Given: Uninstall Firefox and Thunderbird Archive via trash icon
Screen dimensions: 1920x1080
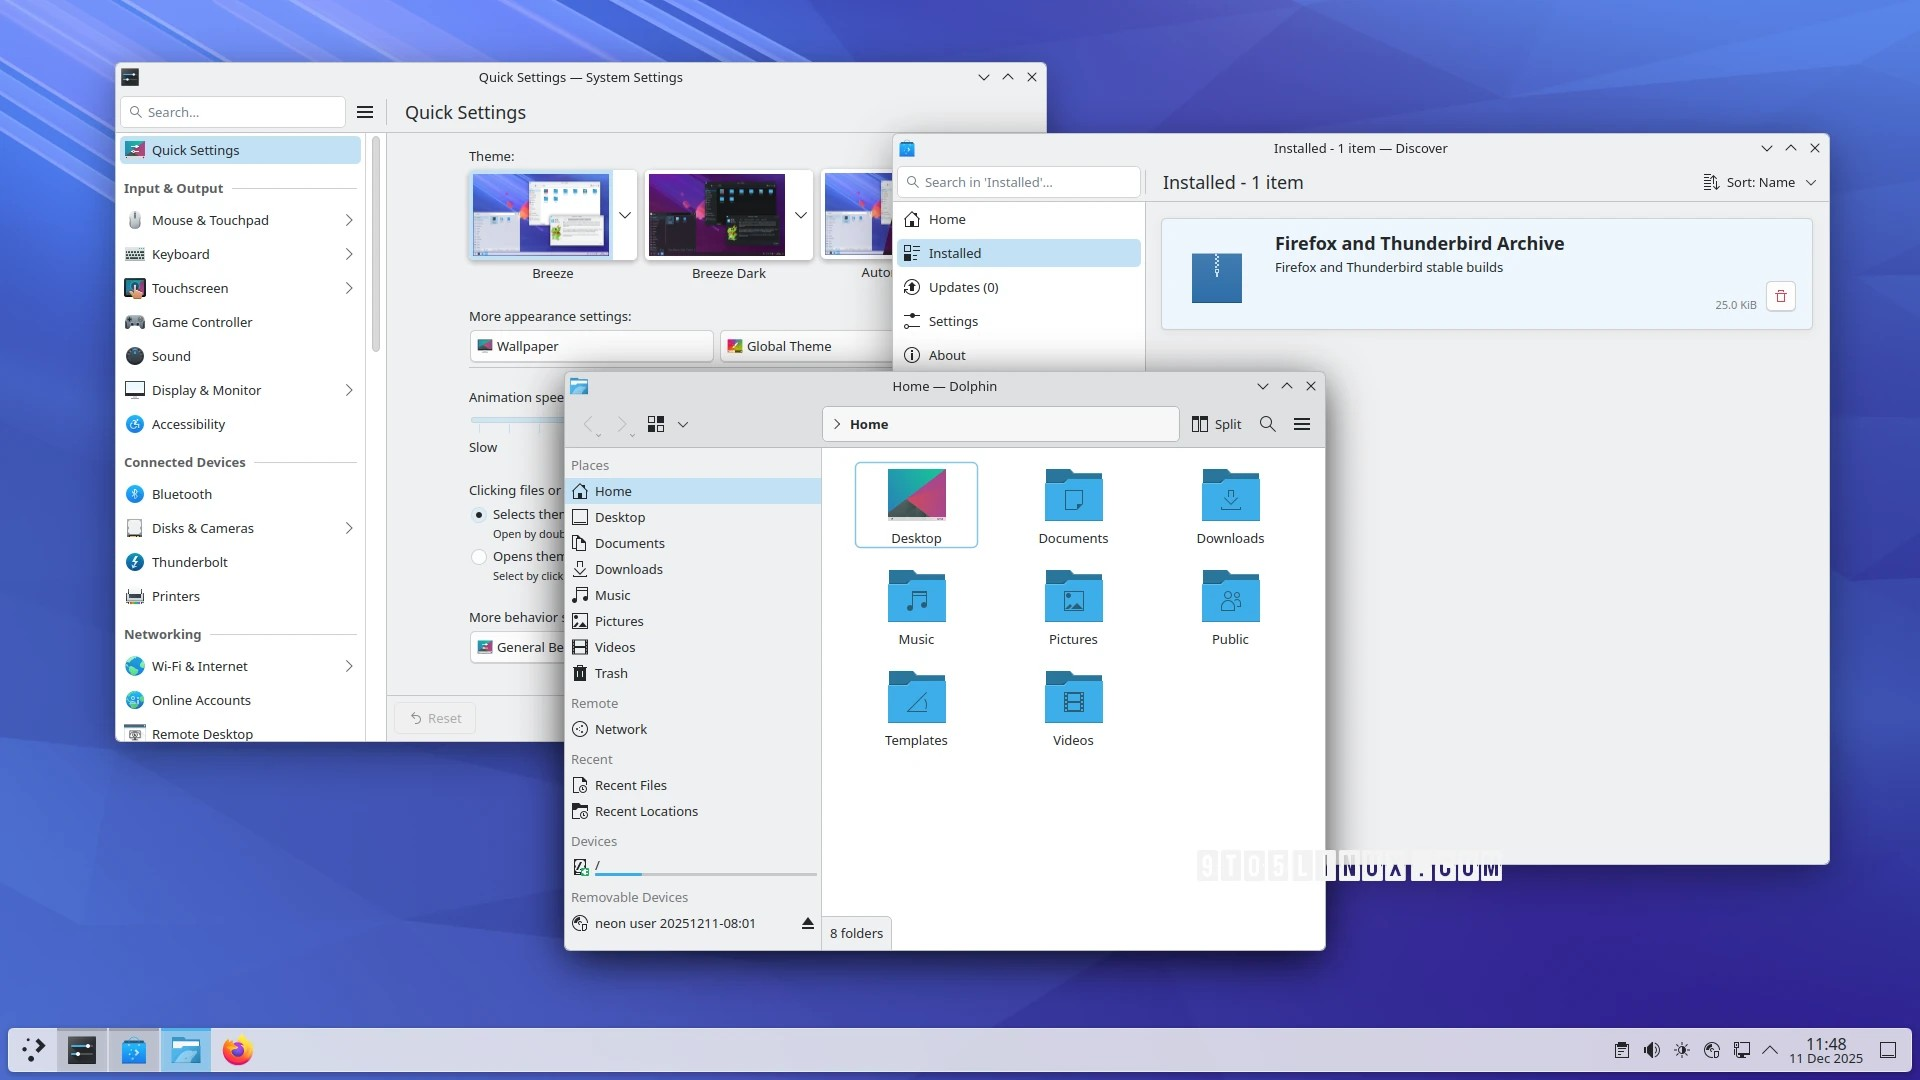Looking at the screenshot, I should [1781, 296].
